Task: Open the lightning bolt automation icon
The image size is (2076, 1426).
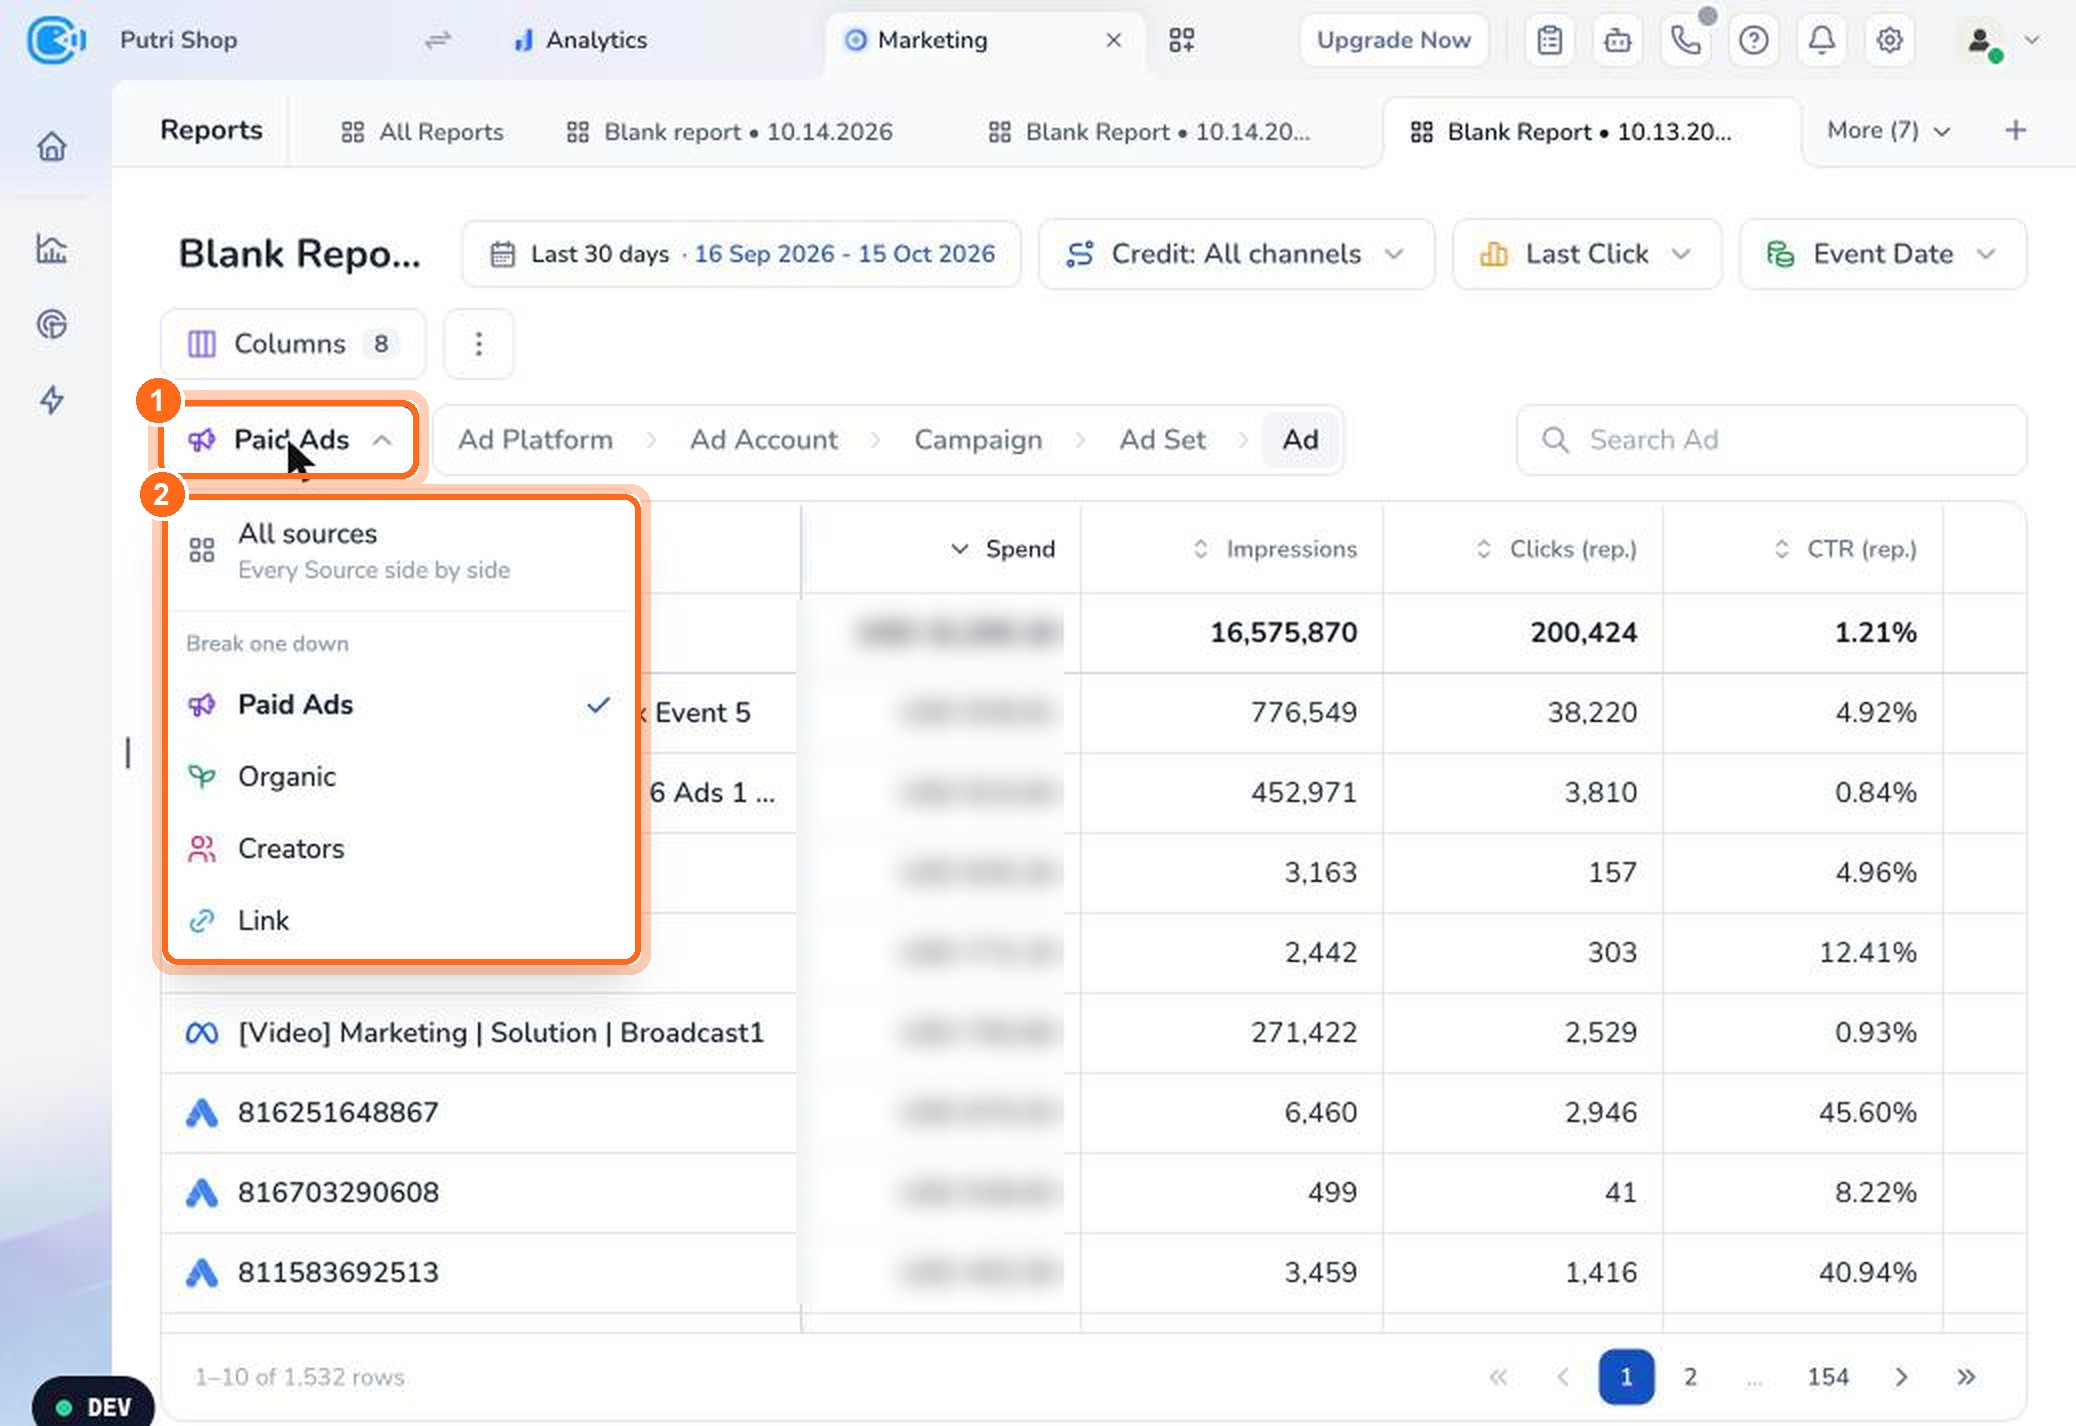Action: (x=52, y=400)
